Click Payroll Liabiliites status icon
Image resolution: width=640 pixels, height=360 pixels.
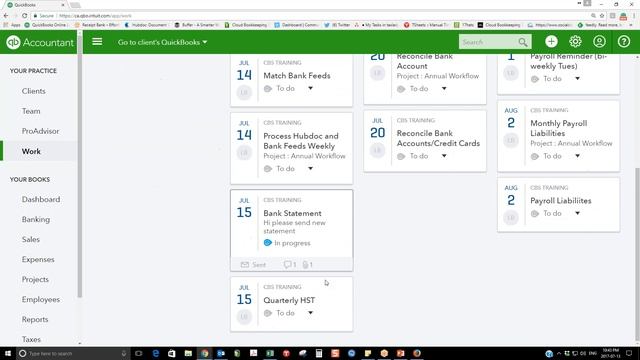(535, 213)
